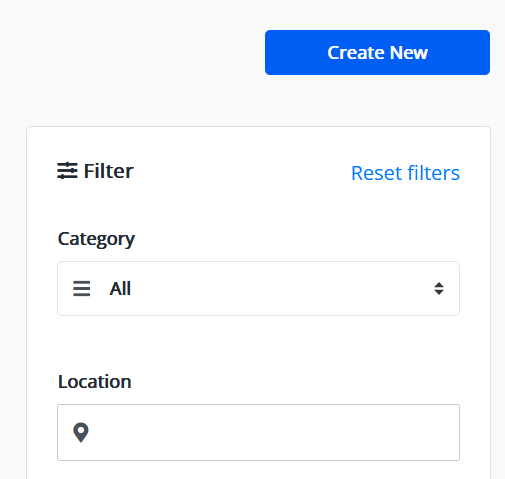
Task: Select the Reset filters link
Action: (x=405, y=173)
